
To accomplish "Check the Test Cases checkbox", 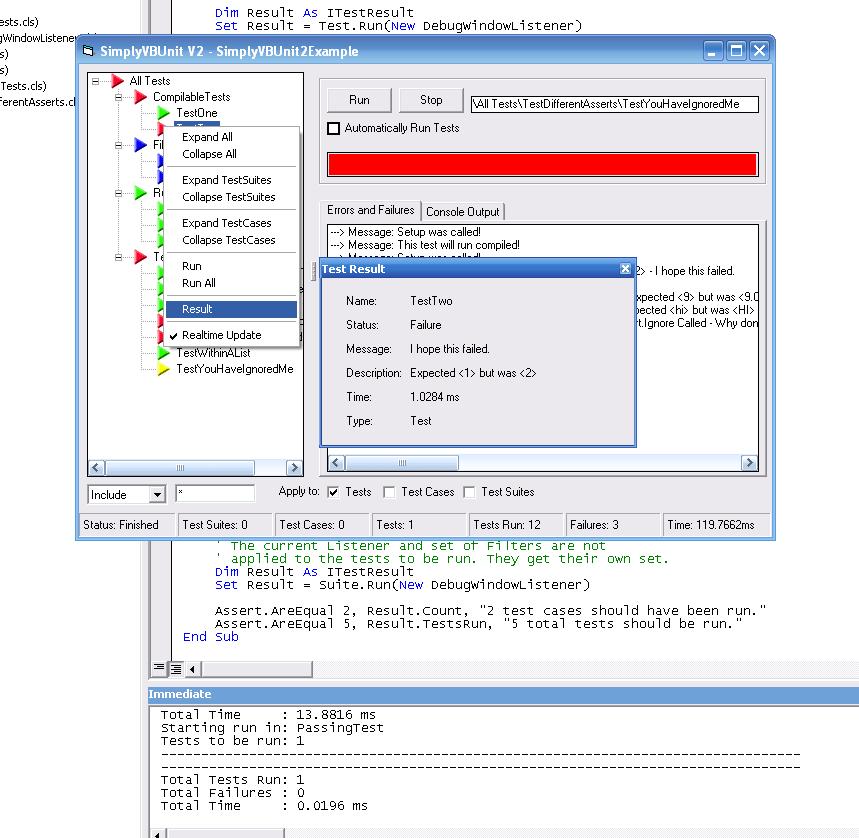I will (389, 492).
